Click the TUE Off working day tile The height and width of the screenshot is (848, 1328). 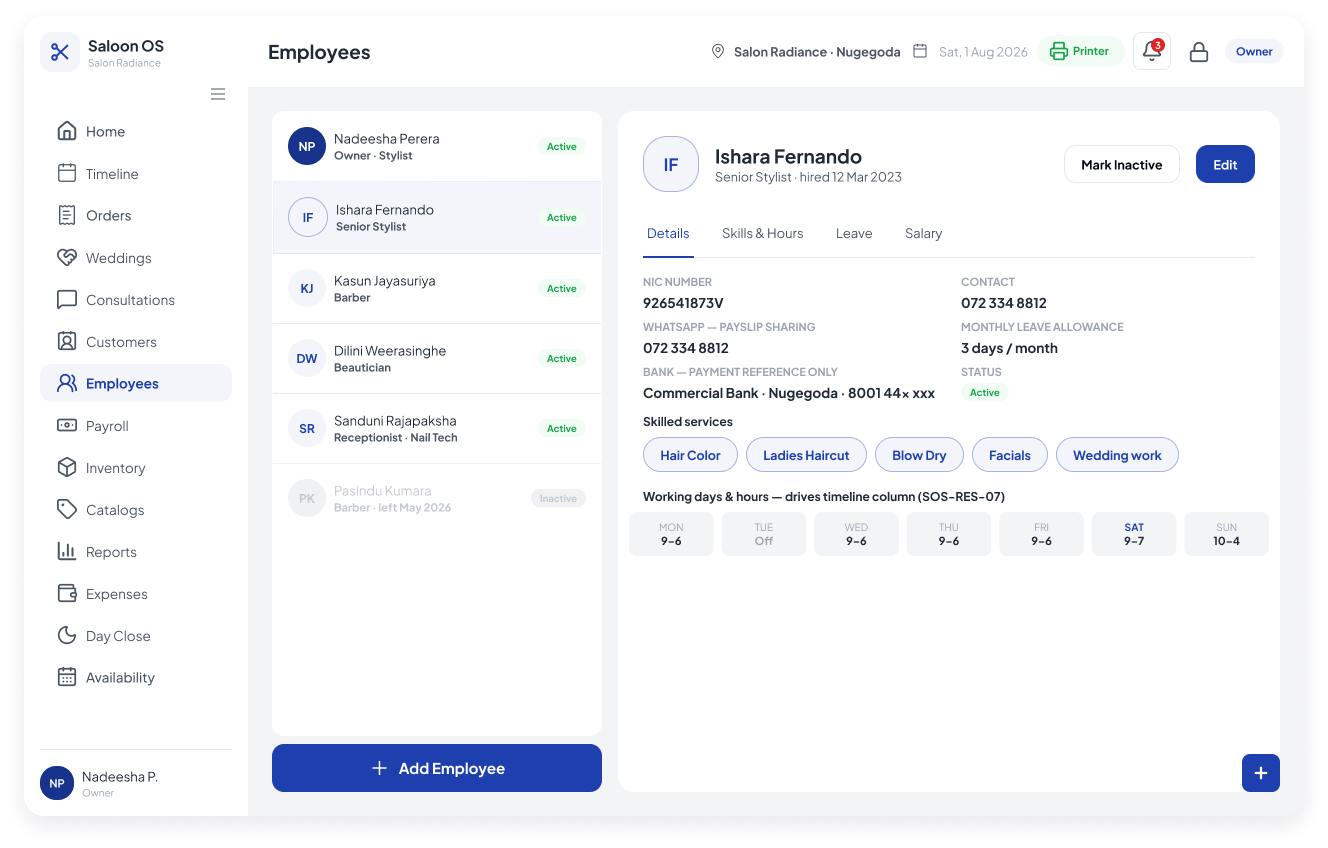(764, 534)
